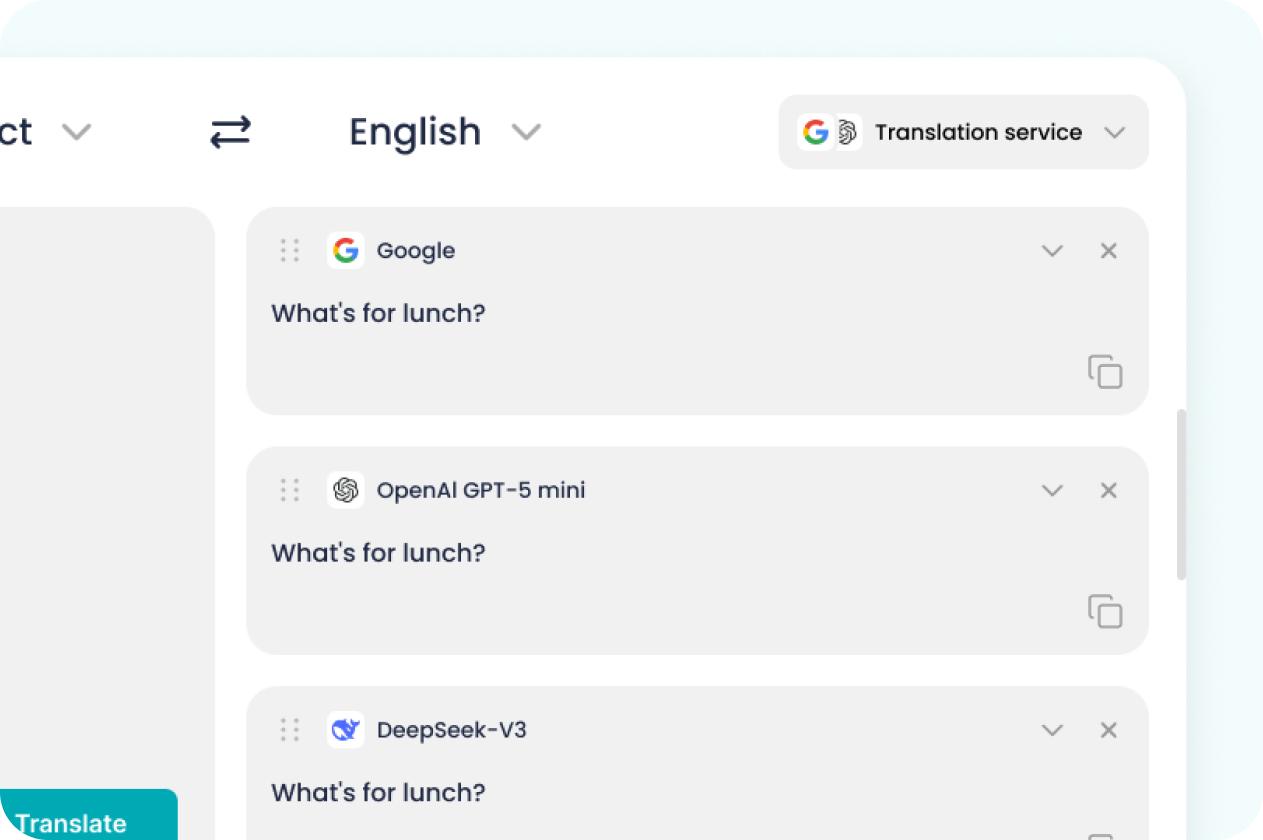Swap source and target languages

coord(230,132)
